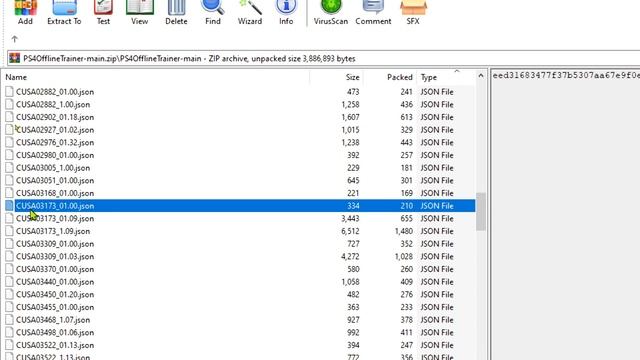The height and width of the screenshot is (360, 640).
Task: Click highlighted file CUSA03173_01.00.json
Action: [55, 206]
